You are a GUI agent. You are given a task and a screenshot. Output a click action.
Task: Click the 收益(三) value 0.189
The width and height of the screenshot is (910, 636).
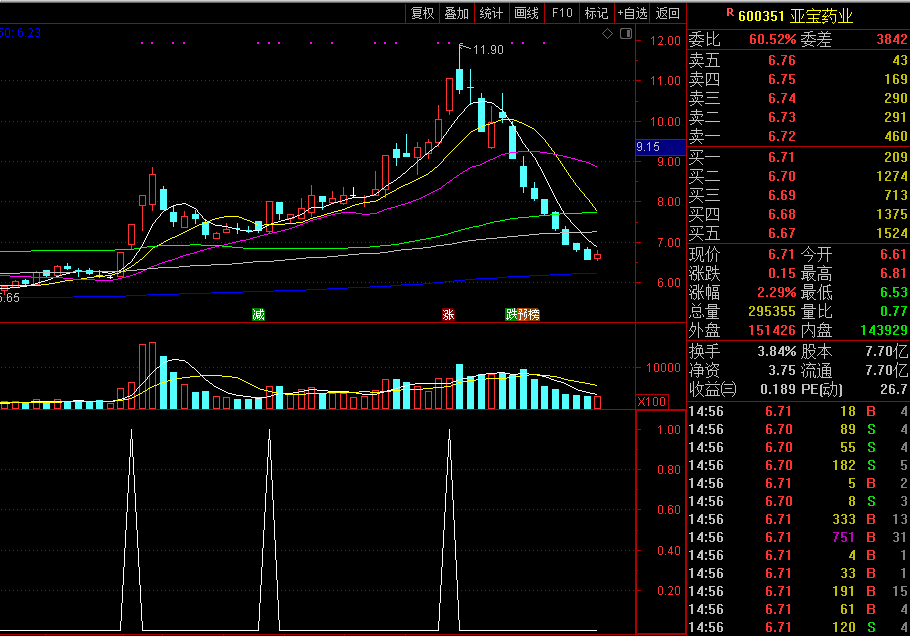(x=778, y=389)
